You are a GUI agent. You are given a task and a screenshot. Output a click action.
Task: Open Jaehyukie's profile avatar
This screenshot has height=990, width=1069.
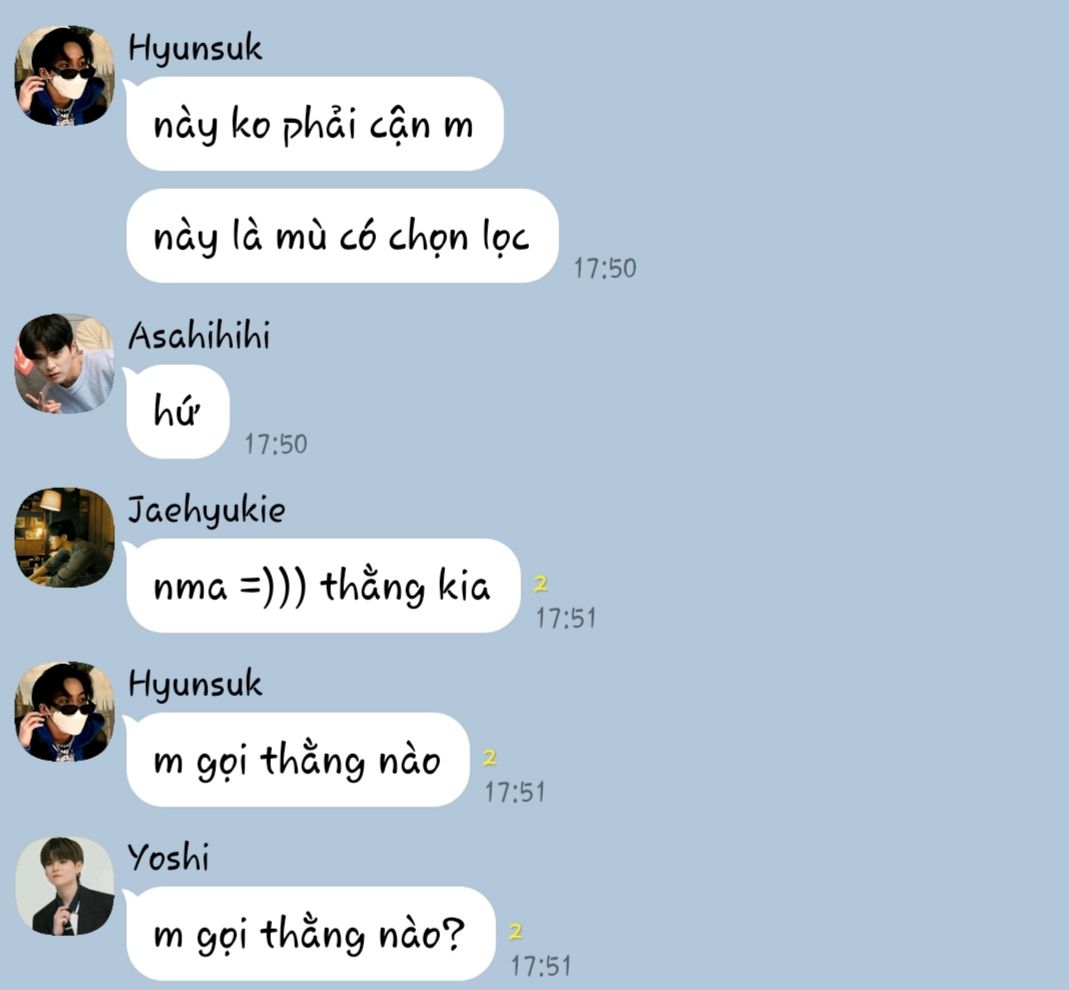click(x=64, y=537)
